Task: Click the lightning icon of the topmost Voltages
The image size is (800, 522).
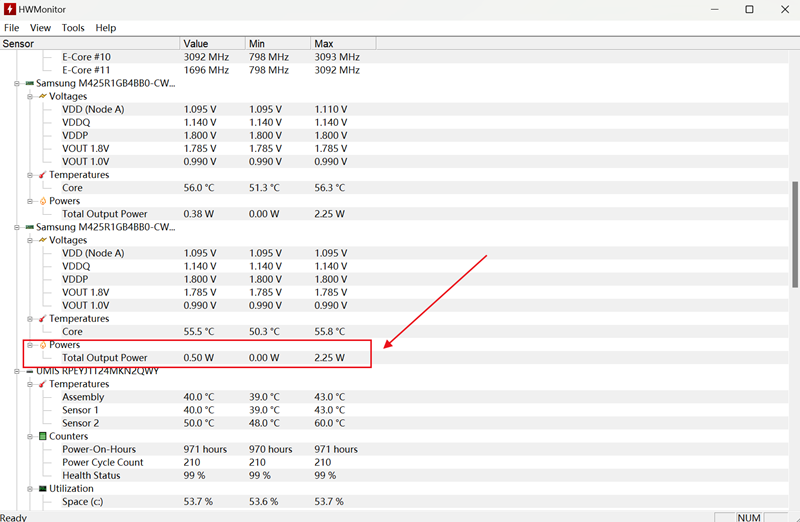Action: click(x=43, y=97)
